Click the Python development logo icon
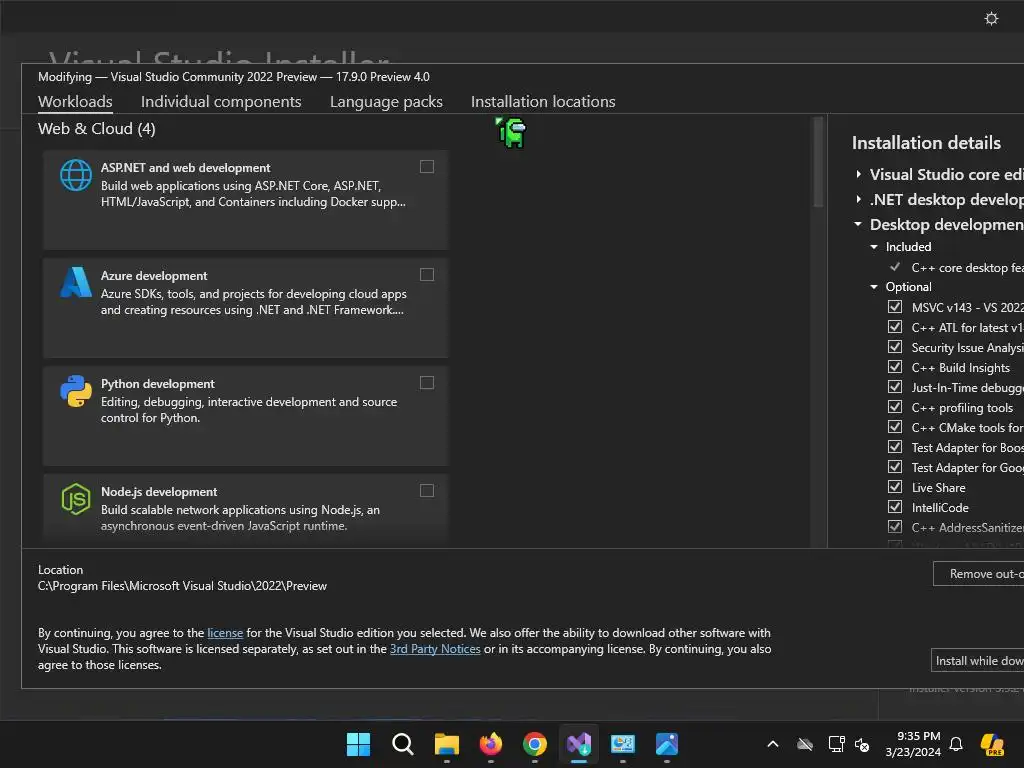This screenshot has height=768, width=1024. [x=76, y=391]
